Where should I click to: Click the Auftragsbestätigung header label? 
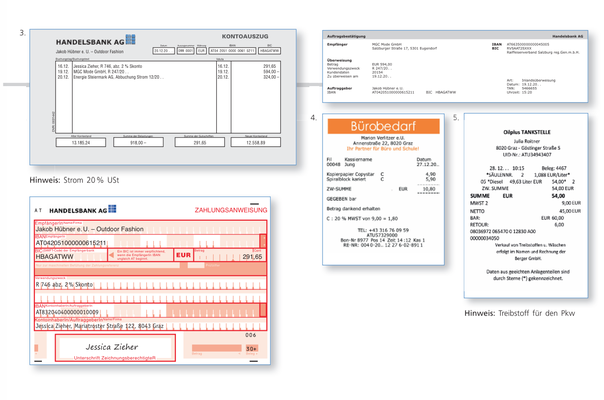(x=346, y=36)
